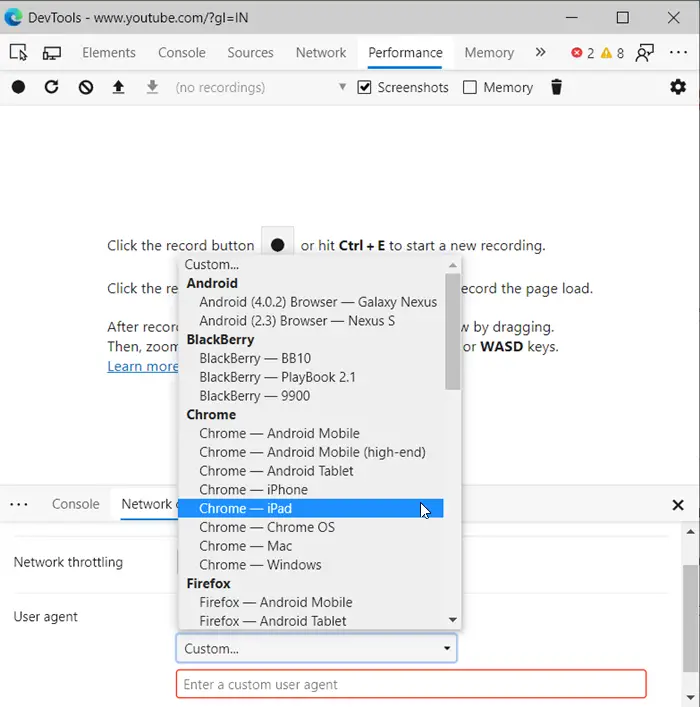
Task: Switch to the top Console tab
Action: [x=182, y=53]
